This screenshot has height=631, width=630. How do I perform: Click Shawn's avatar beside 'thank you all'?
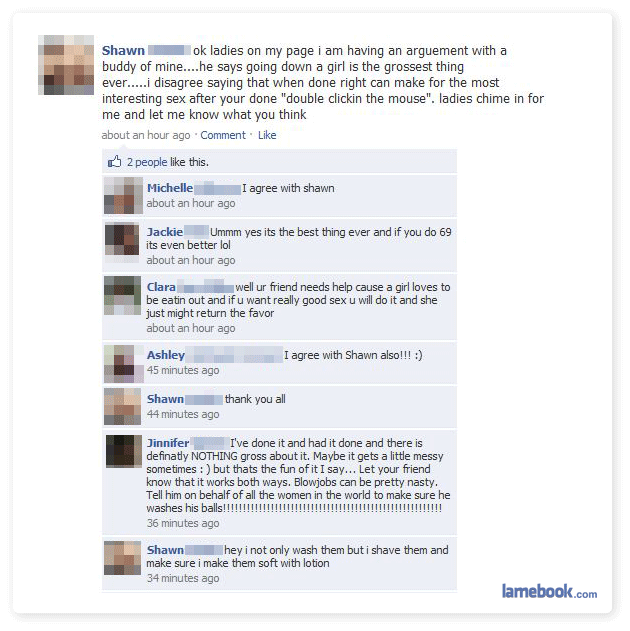pos(123,406)
